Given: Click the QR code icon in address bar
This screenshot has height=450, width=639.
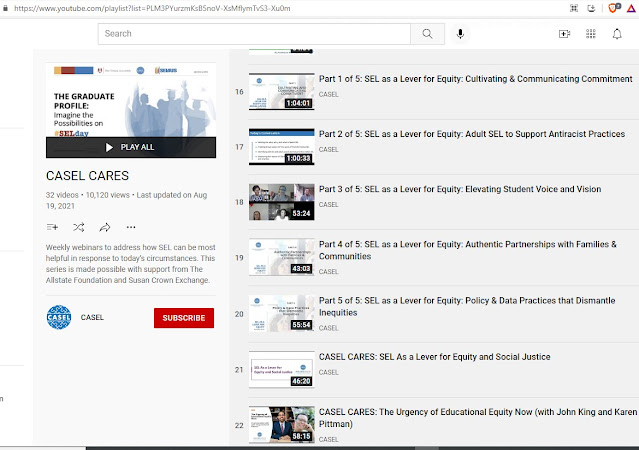Looking at the screenshot, I should click(574, 8).
